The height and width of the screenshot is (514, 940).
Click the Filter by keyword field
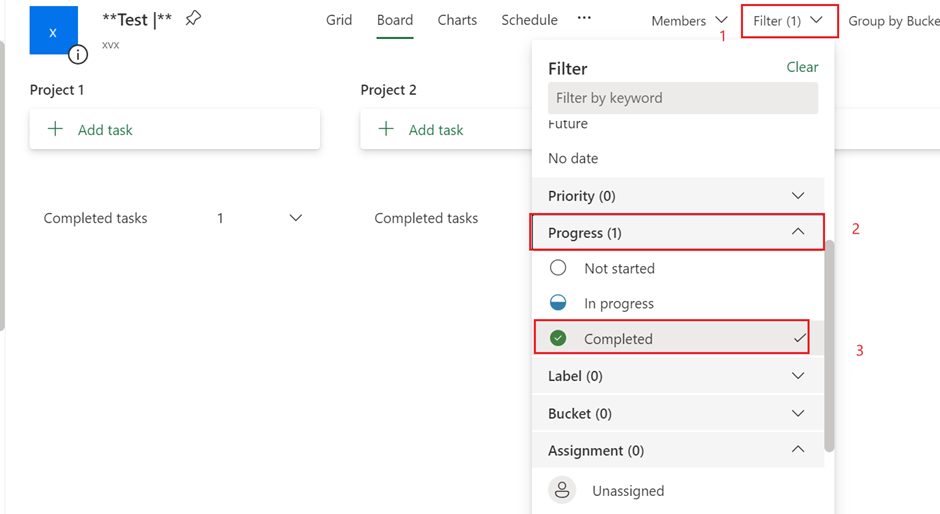[x=683, y=98]
